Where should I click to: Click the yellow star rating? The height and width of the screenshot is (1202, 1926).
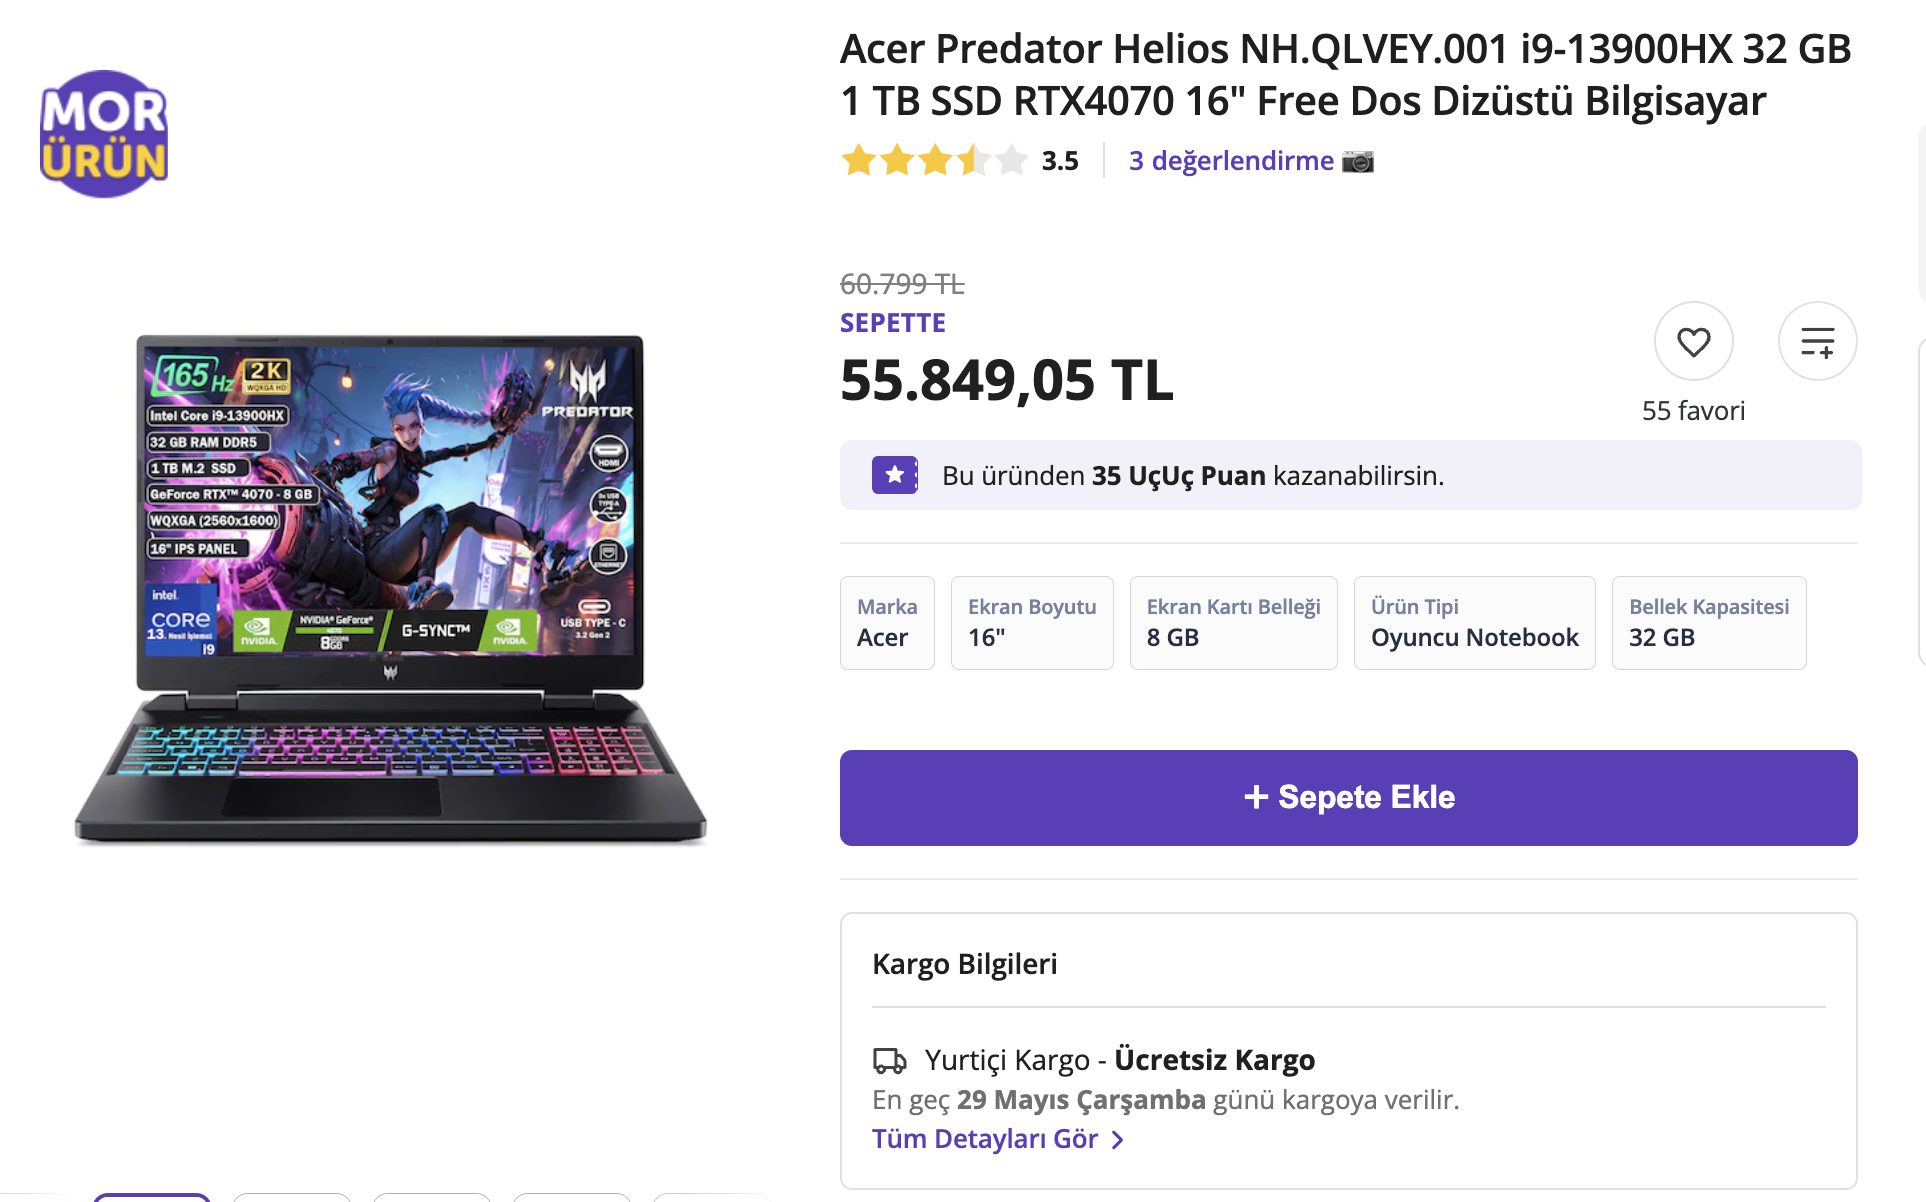933,161
